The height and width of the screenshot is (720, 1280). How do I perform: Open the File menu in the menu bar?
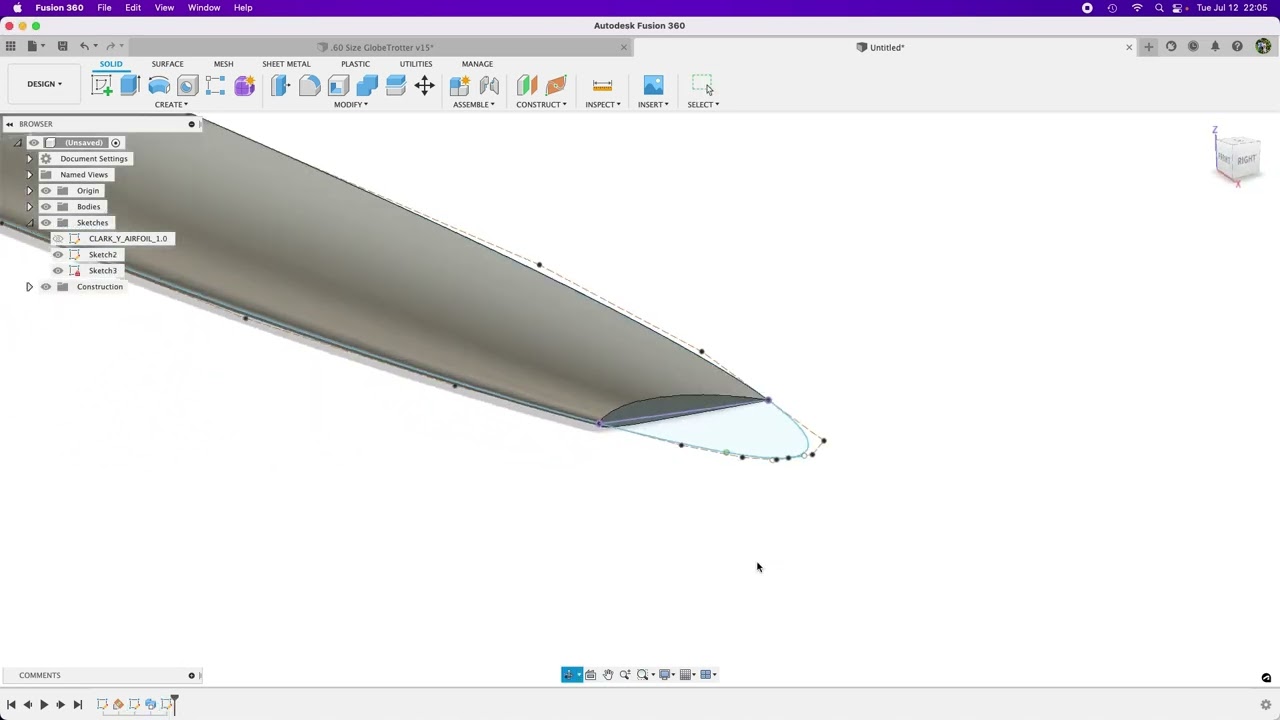[104, 8]
